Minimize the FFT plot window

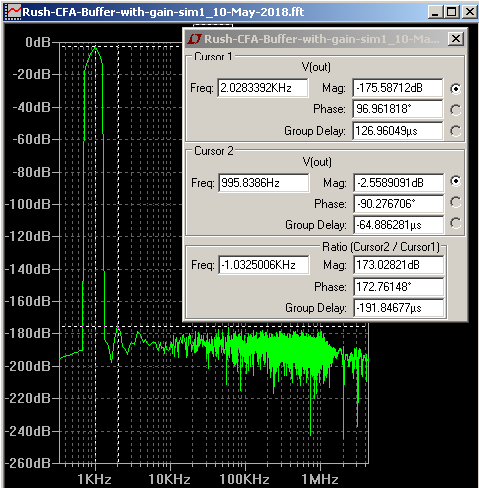click(435, 12)
